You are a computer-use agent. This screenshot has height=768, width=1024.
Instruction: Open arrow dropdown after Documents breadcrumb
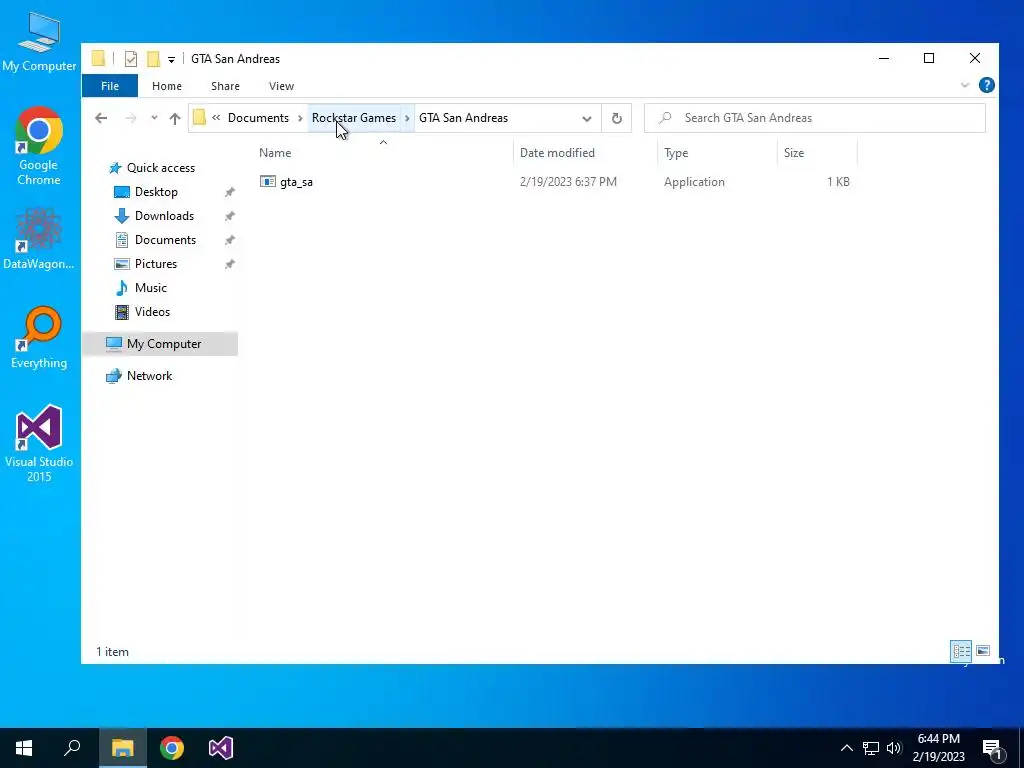point(300,118)
